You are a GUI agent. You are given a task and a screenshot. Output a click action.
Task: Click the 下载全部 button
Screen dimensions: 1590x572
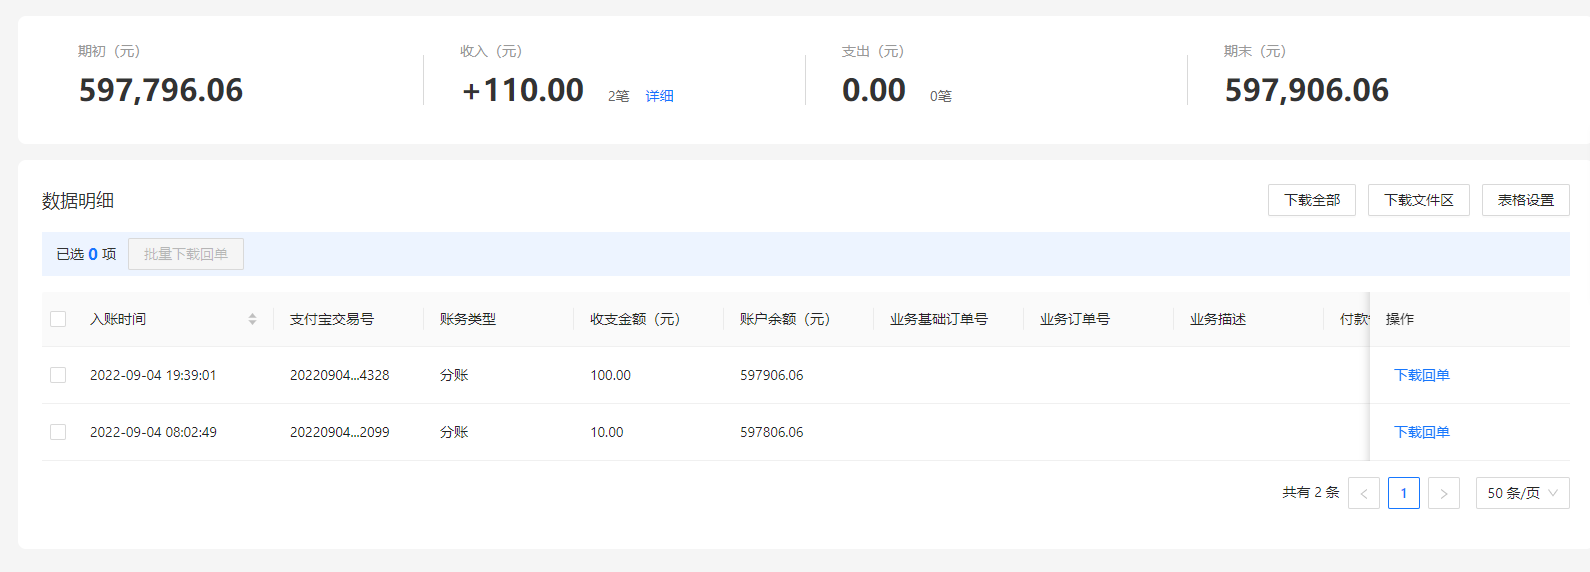(1311, 200)
